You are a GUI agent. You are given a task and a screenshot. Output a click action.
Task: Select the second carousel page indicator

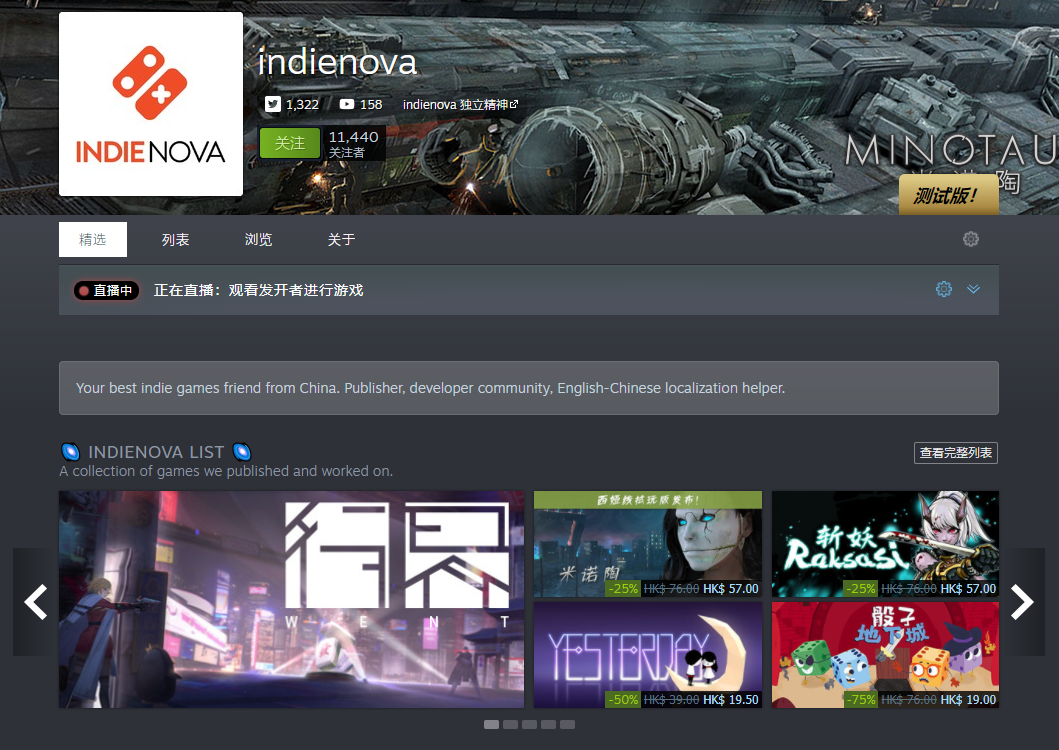click(x=511, y=724)
